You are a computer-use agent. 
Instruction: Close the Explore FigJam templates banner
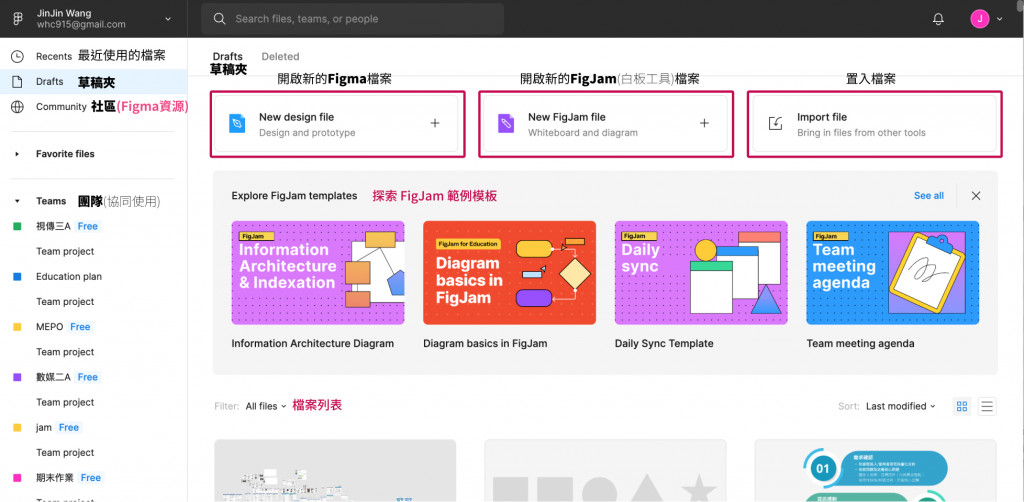pos(976,196)
